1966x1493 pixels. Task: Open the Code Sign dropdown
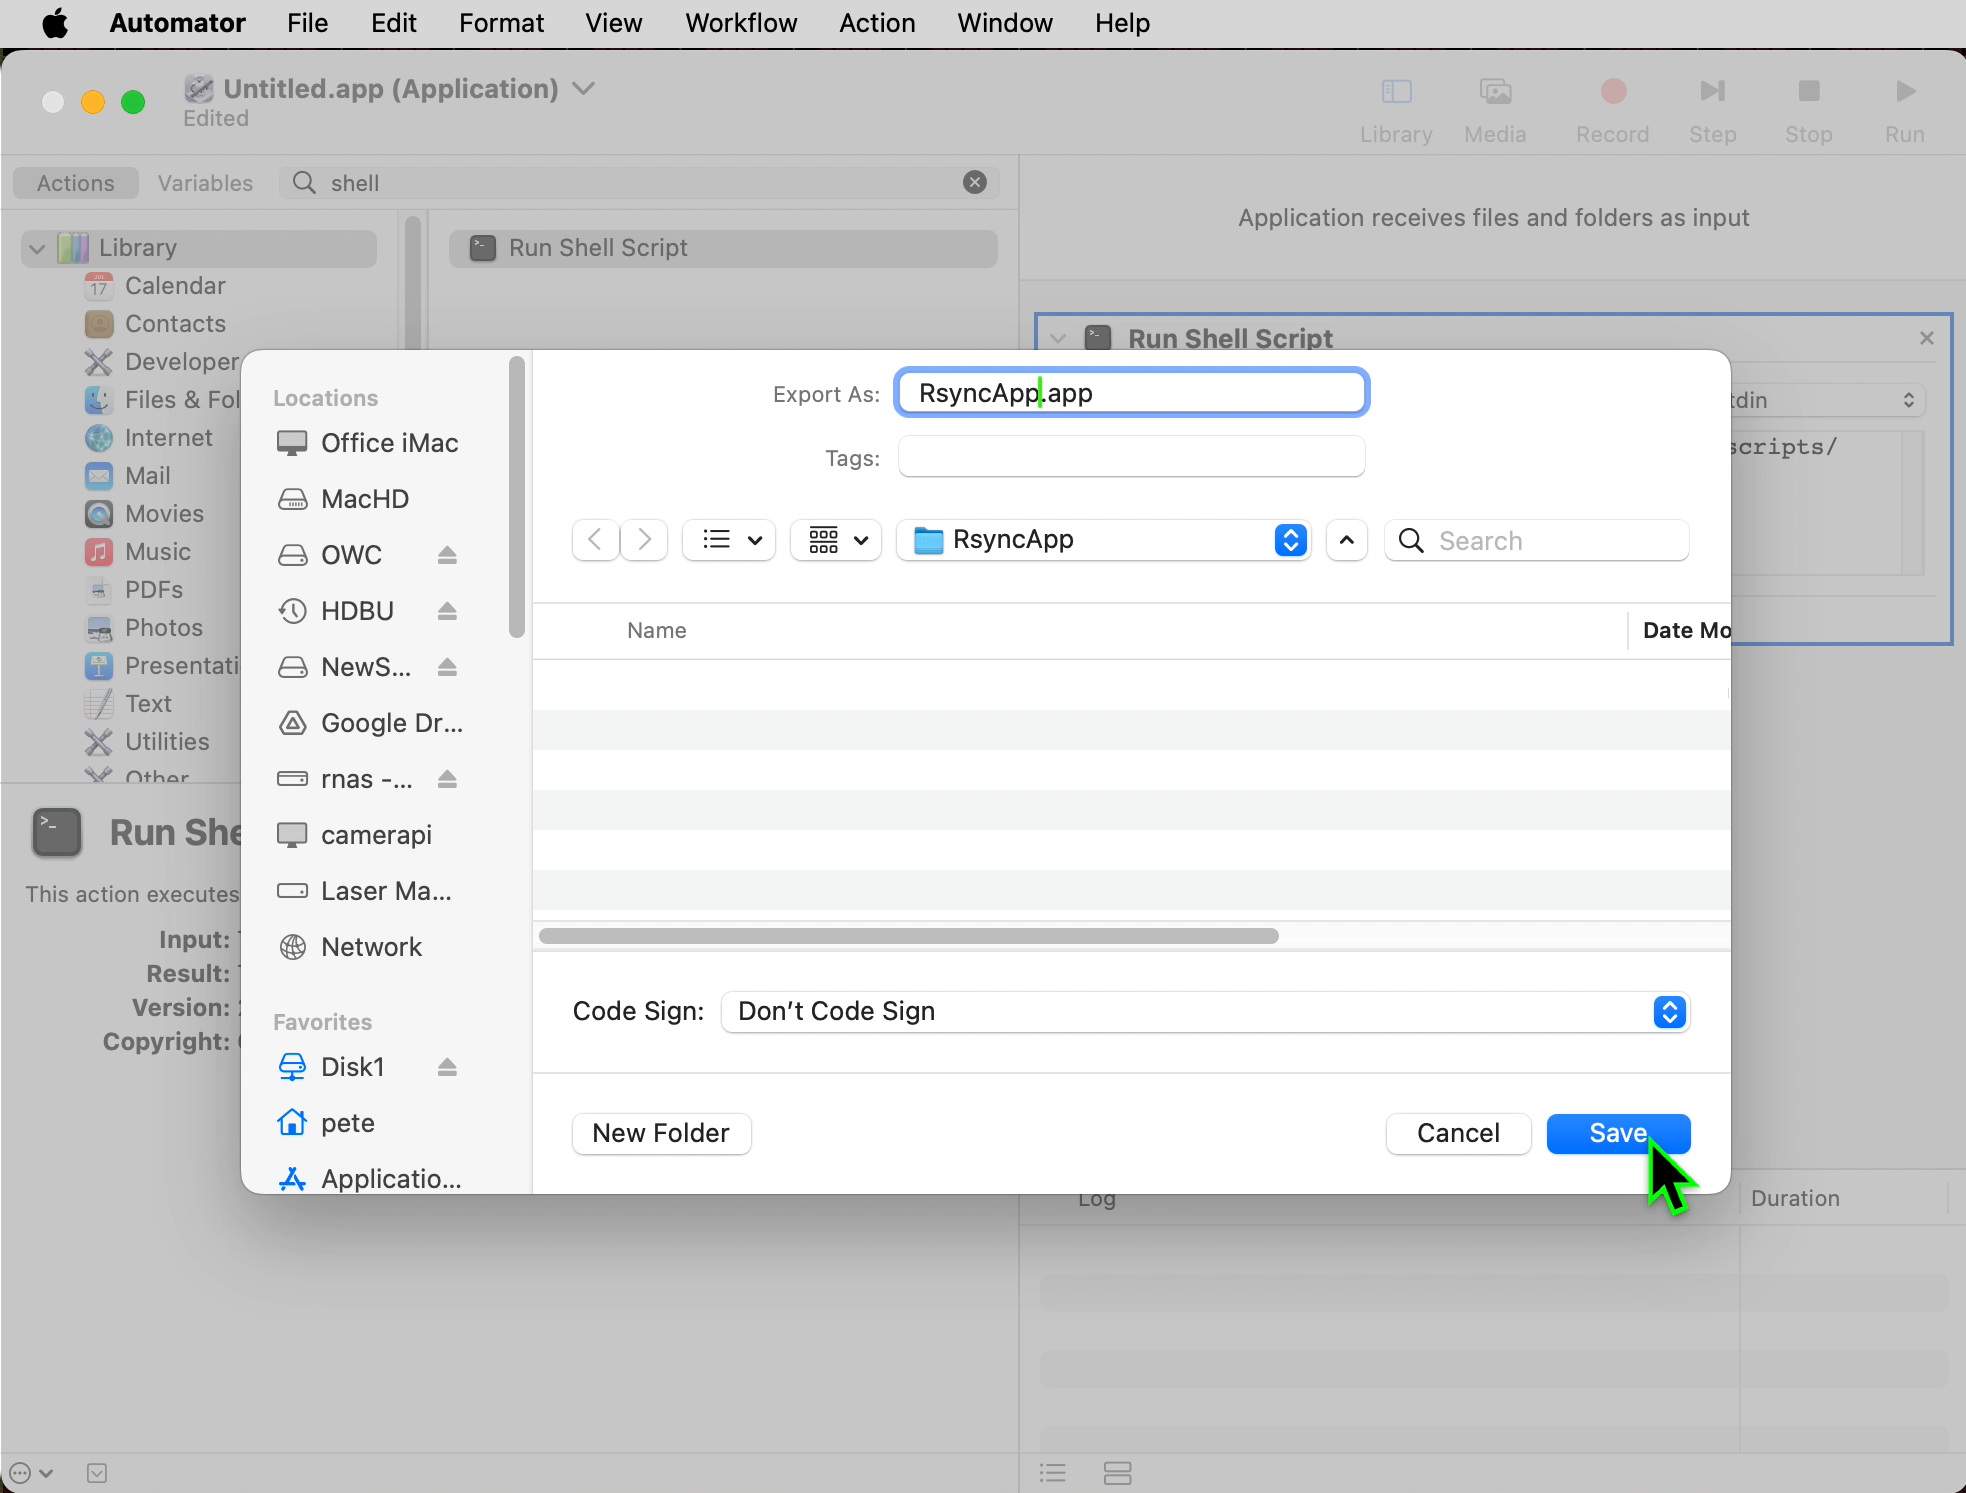(1205, 1012)
